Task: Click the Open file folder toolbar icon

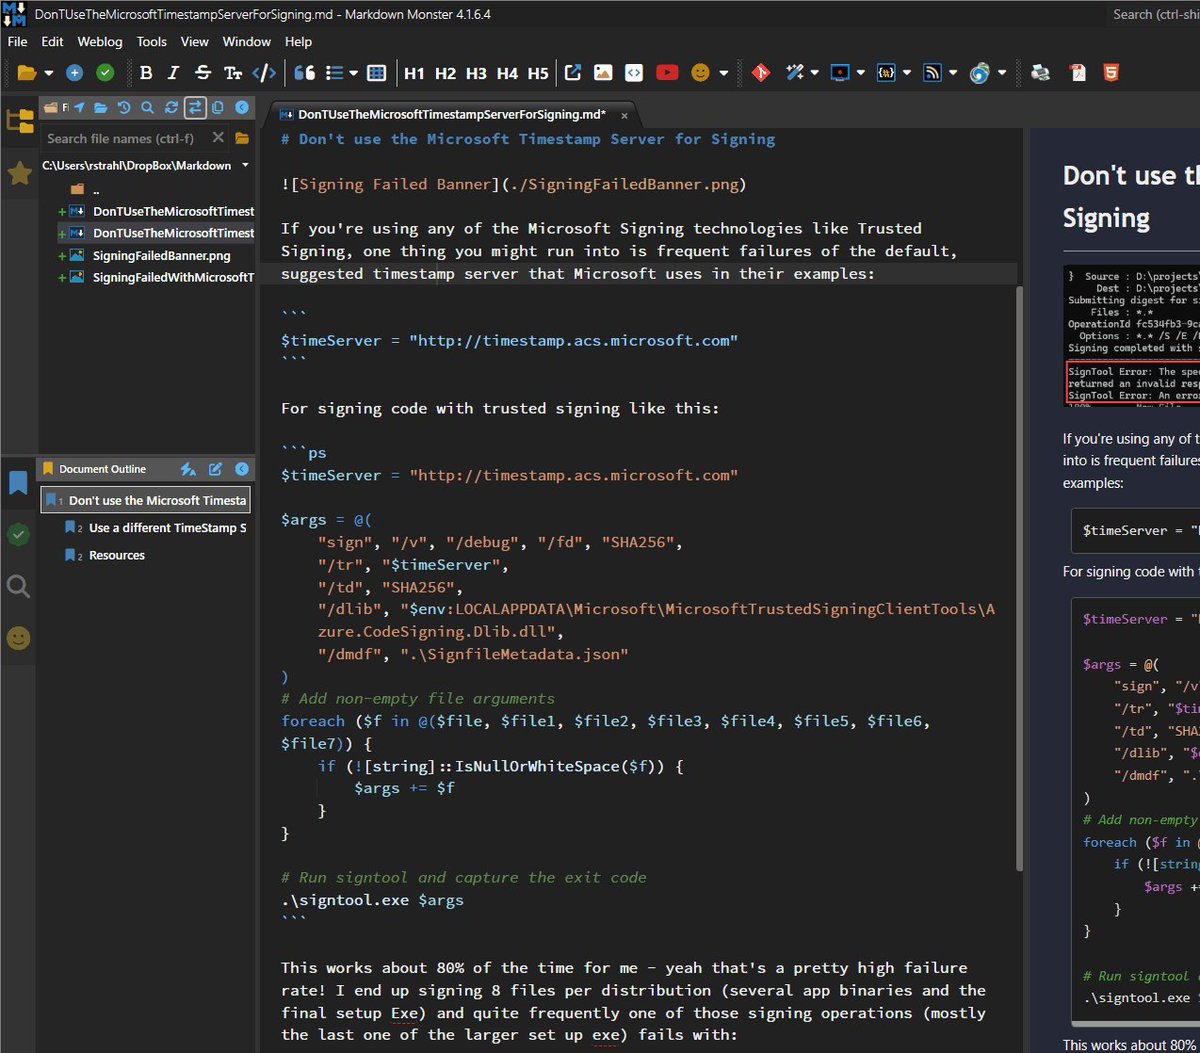Action: point(26,72)
